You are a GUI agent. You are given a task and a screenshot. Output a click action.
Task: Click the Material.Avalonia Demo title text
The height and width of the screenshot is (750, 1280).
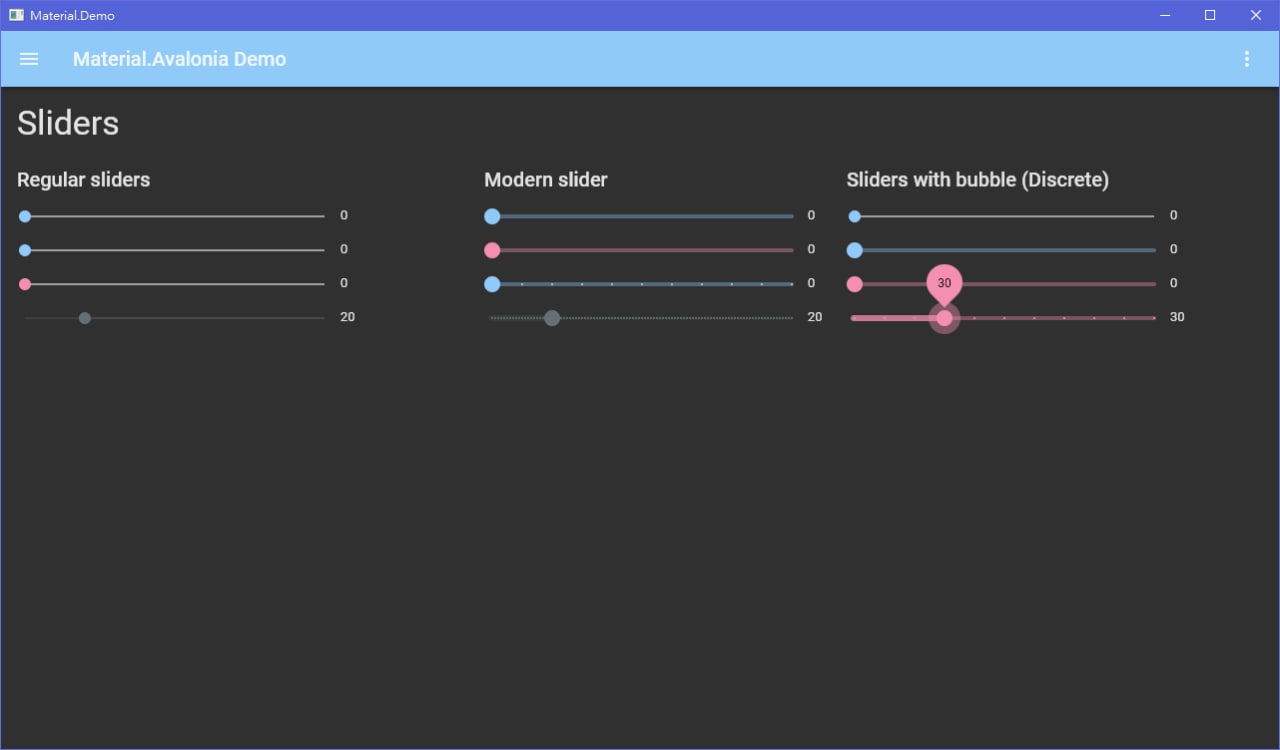coord(180,59)
